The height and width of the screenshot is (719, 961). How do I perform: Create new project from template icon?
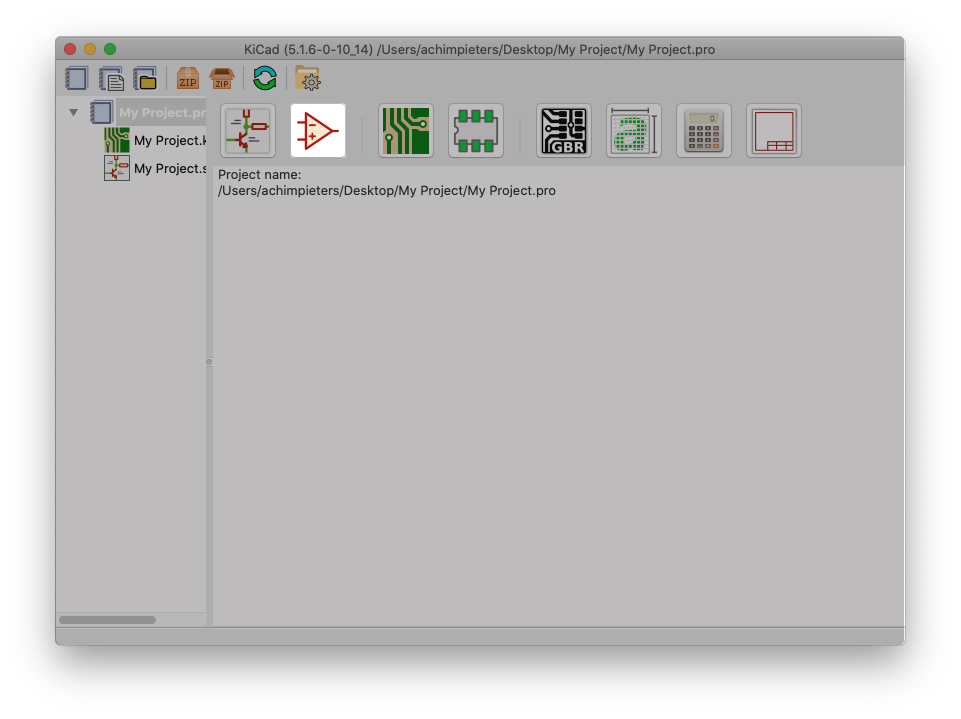tap(112, 79)
